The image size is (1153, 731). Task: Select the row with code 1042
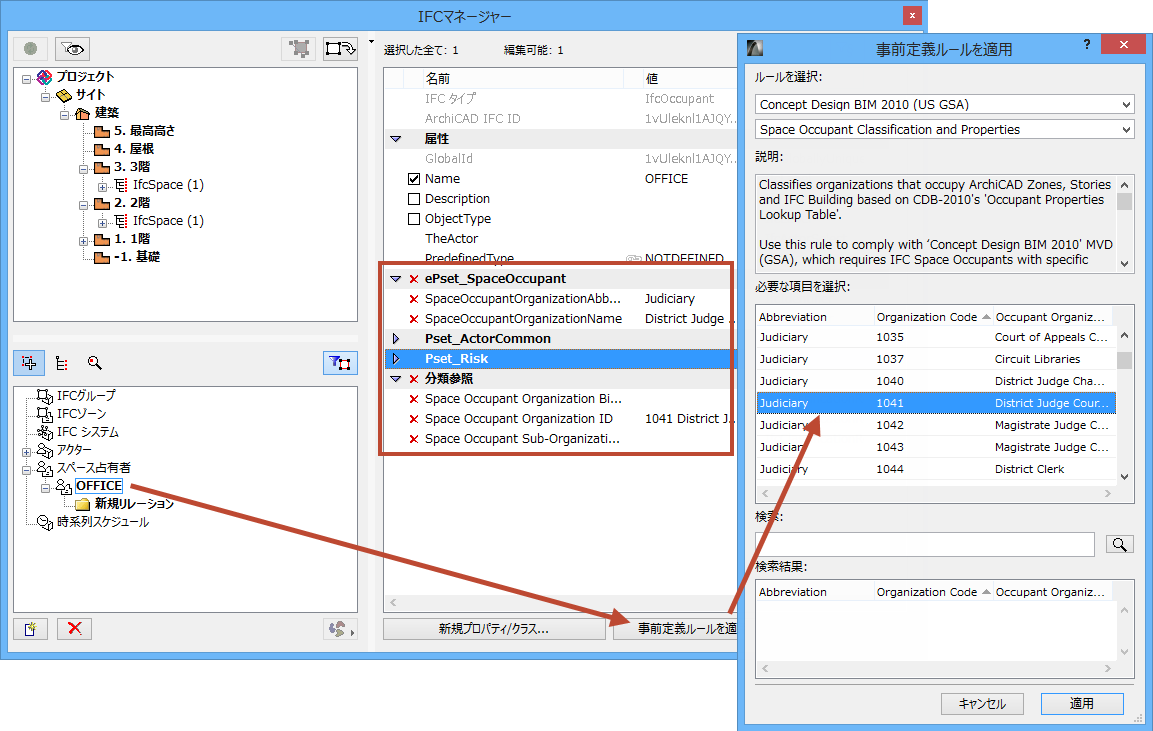(x=936, y=425)
